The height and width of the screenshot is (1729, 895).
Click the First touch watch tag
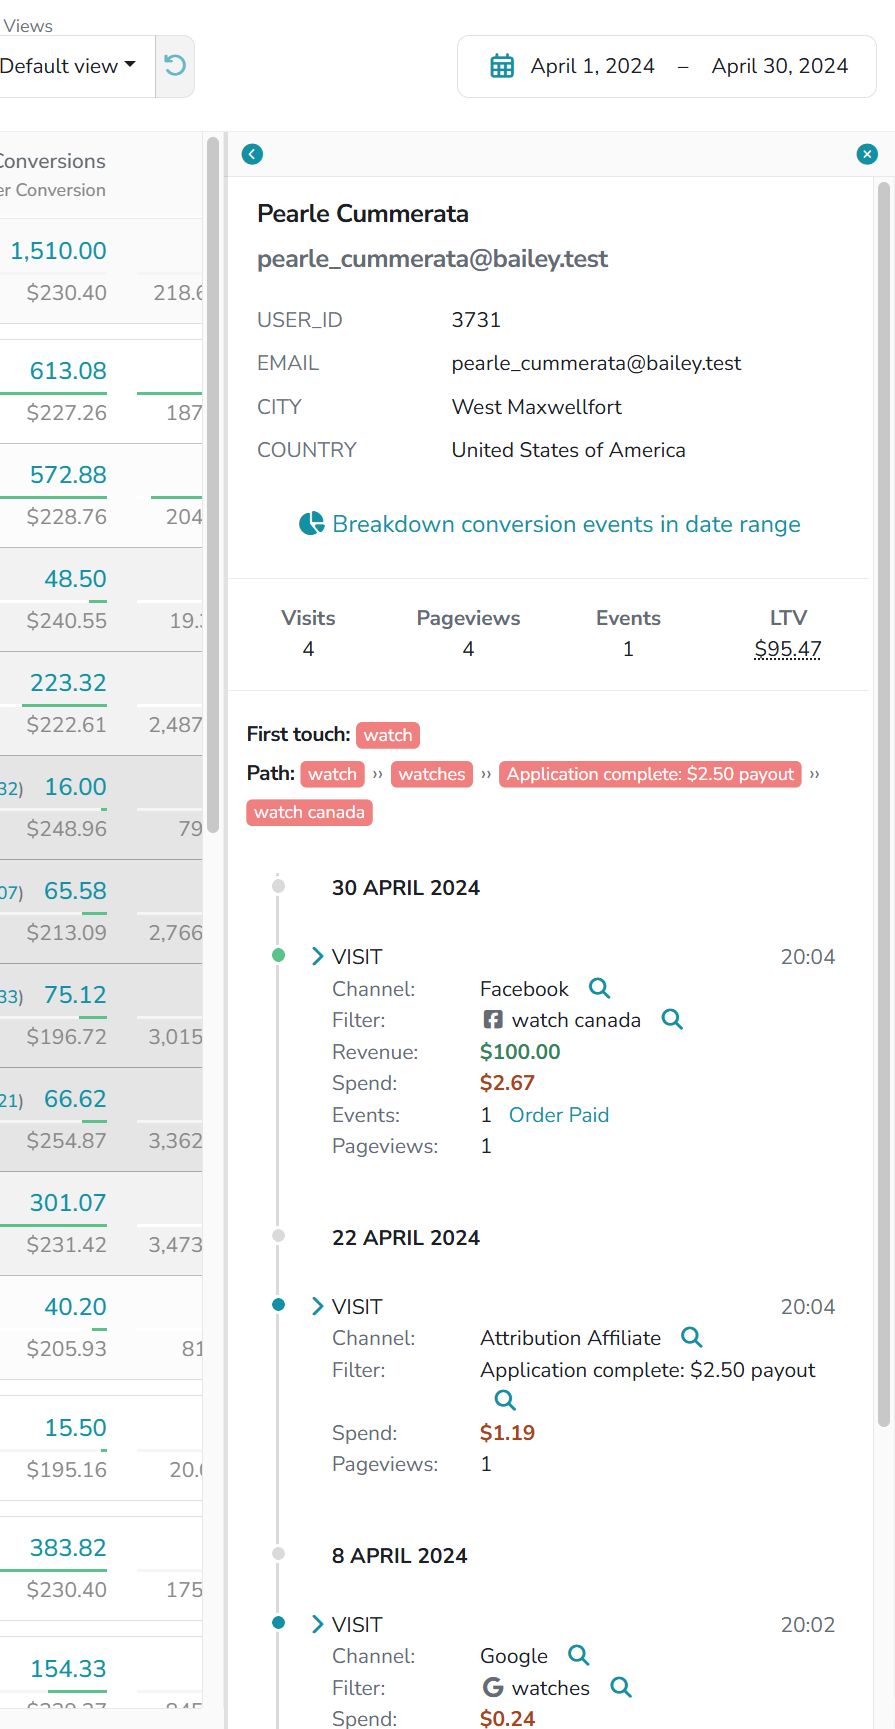click(388, 735)
